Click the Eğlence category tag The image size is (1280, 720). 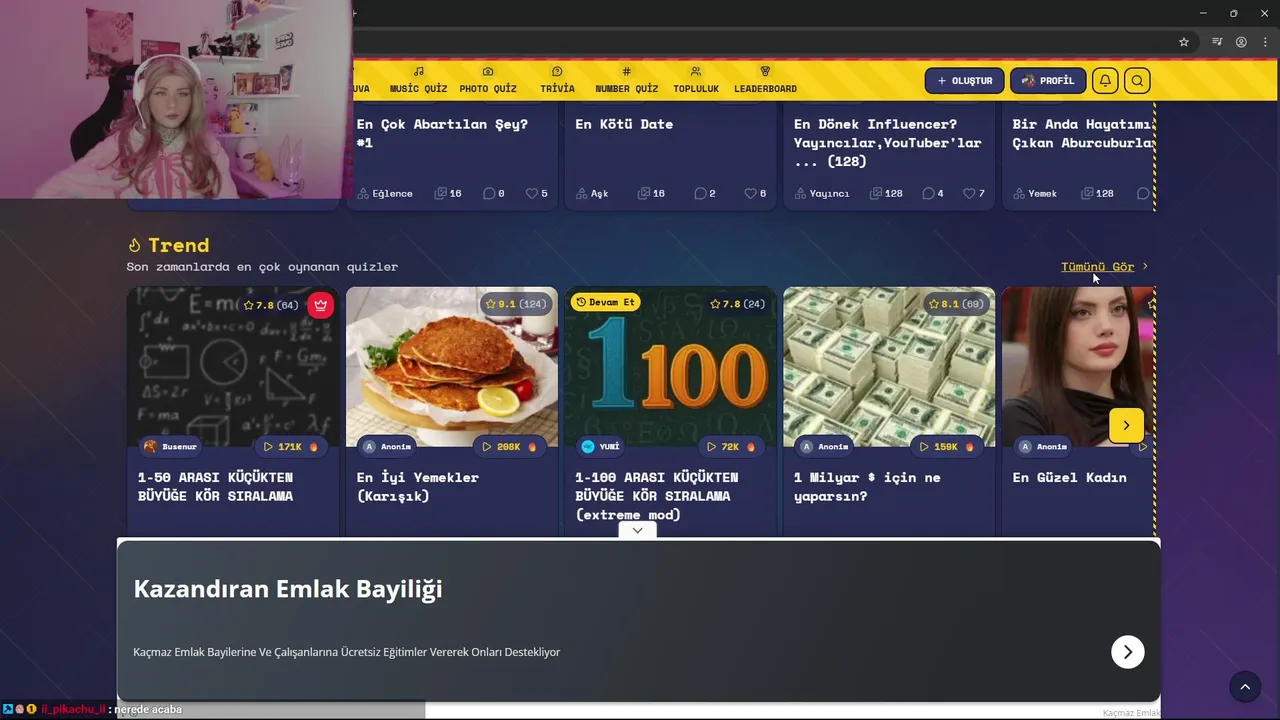point(385,193)
